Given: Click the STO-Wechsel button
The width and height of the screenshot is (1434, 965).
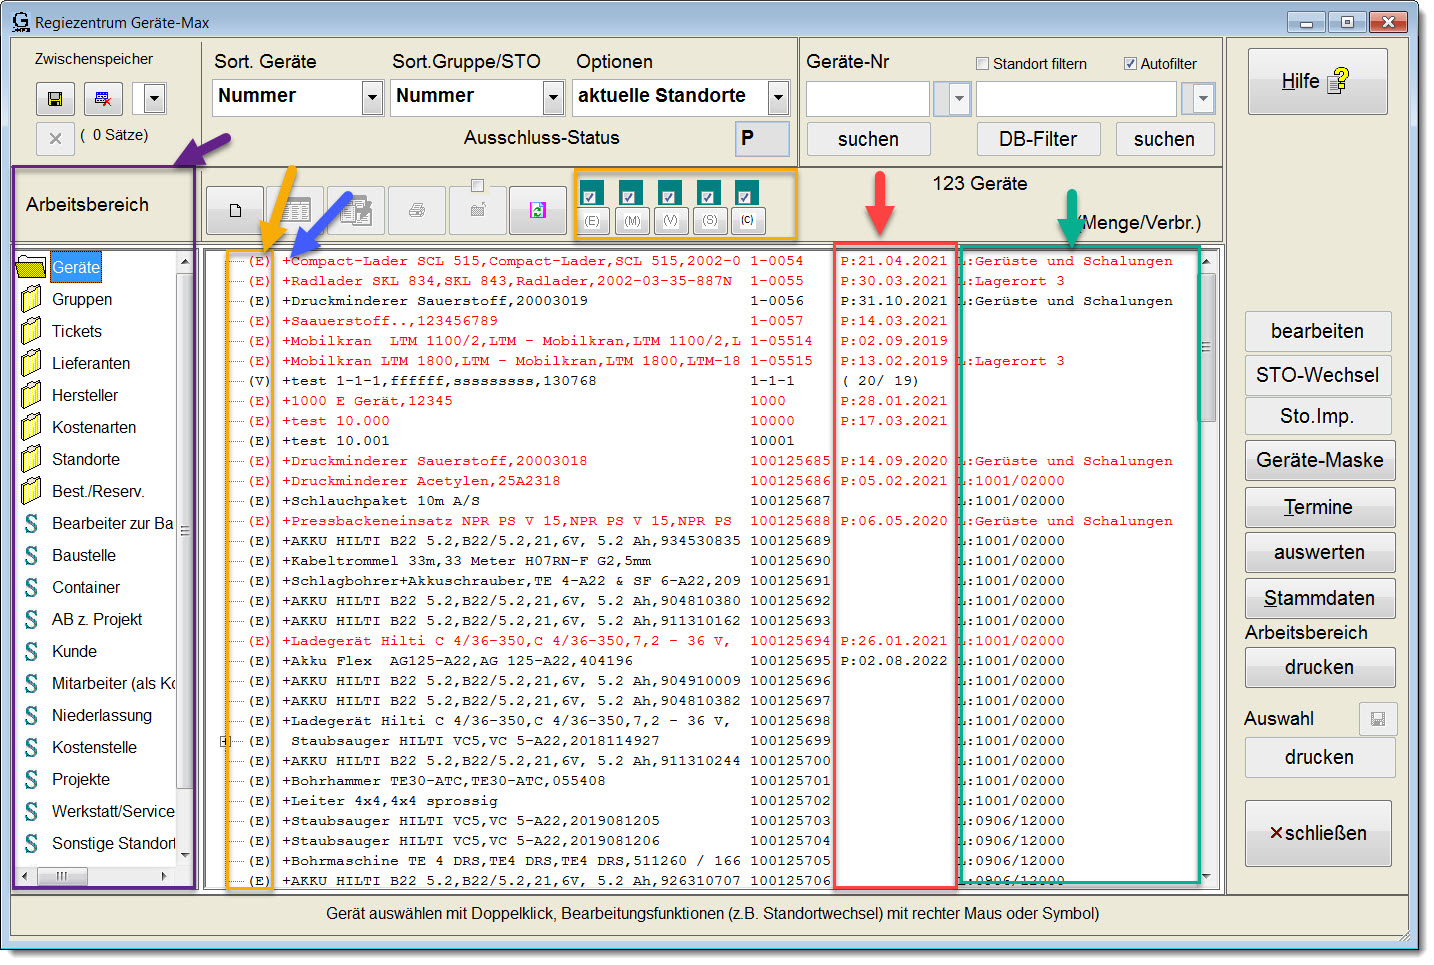Looking at the screenshot, I should pos(1317,375).
